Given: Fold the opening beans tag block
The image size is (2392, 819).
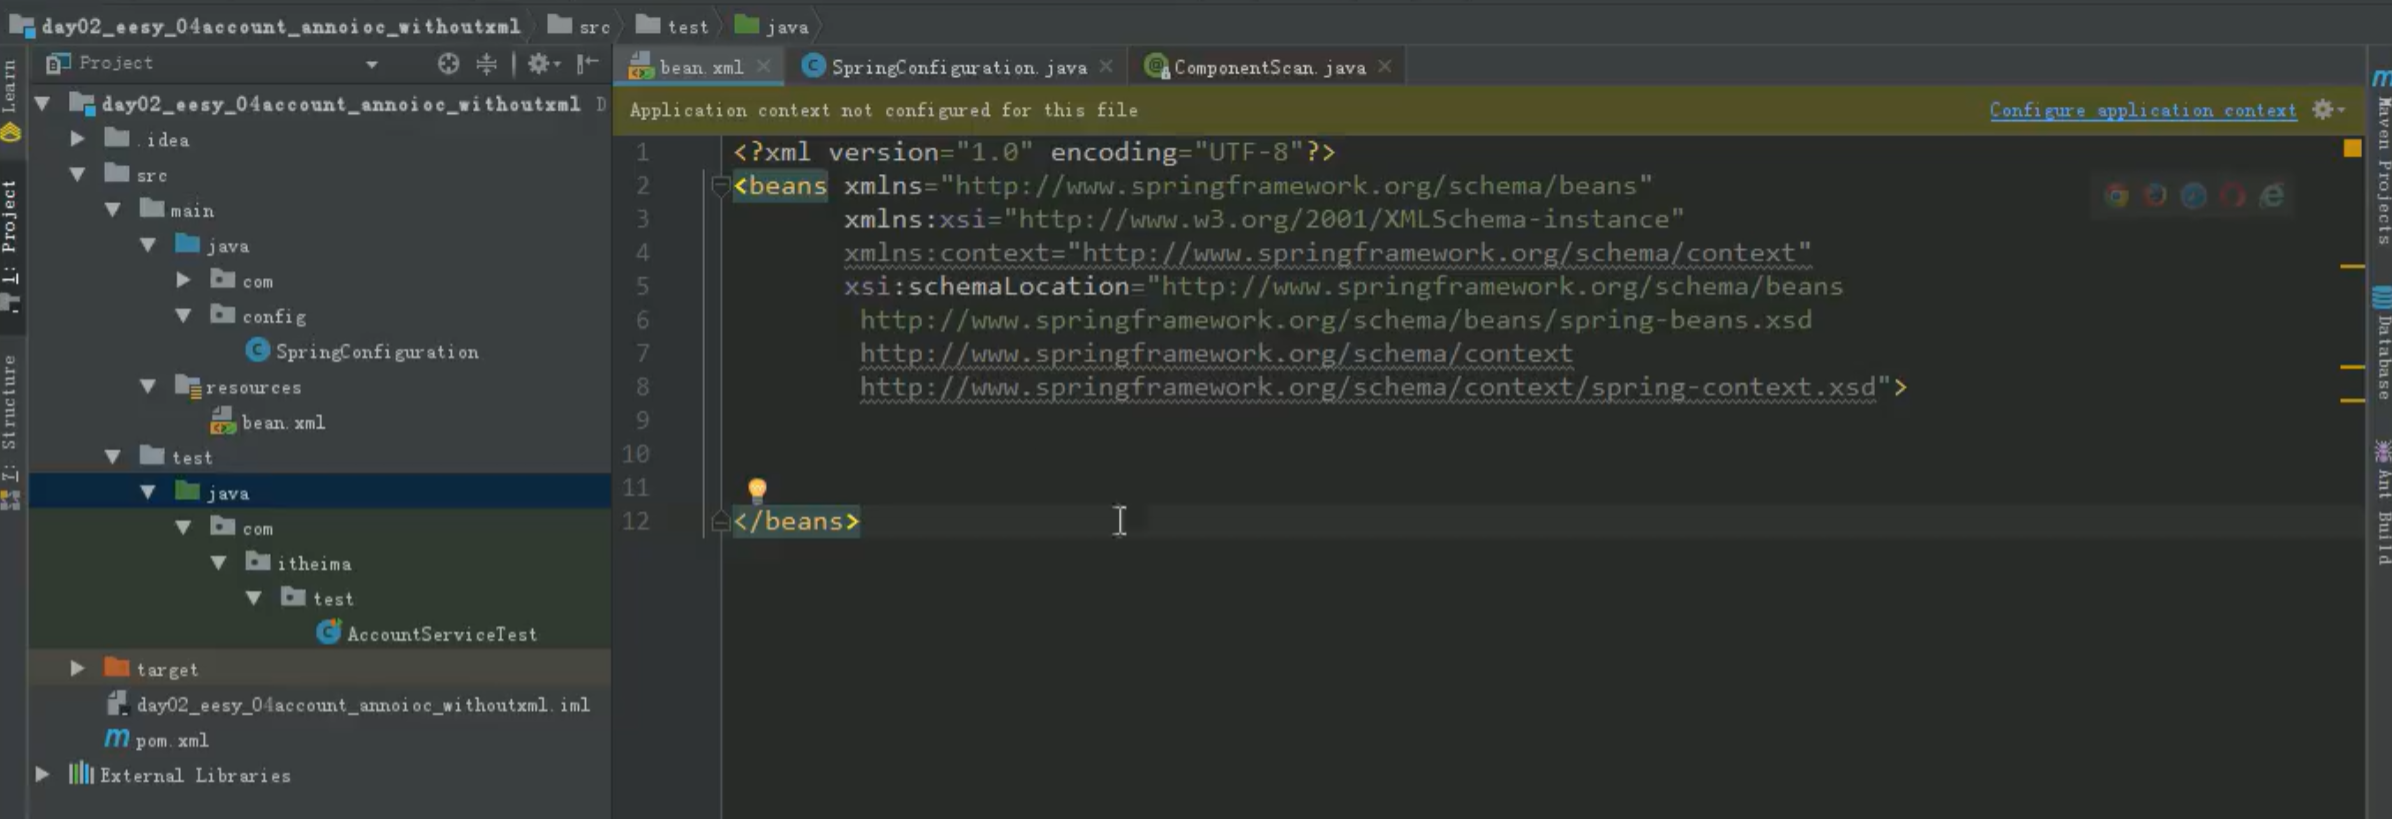Looking at the screenshot, I should click(719, 185).
